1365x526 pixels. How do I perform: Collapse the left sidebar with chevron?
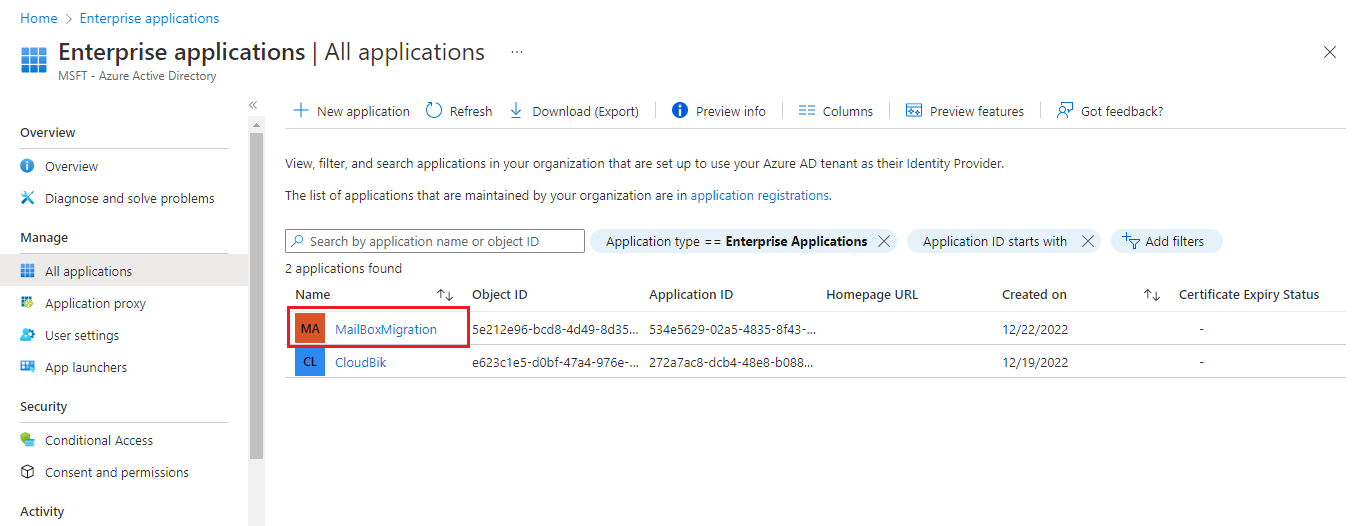tap(253, 105)
